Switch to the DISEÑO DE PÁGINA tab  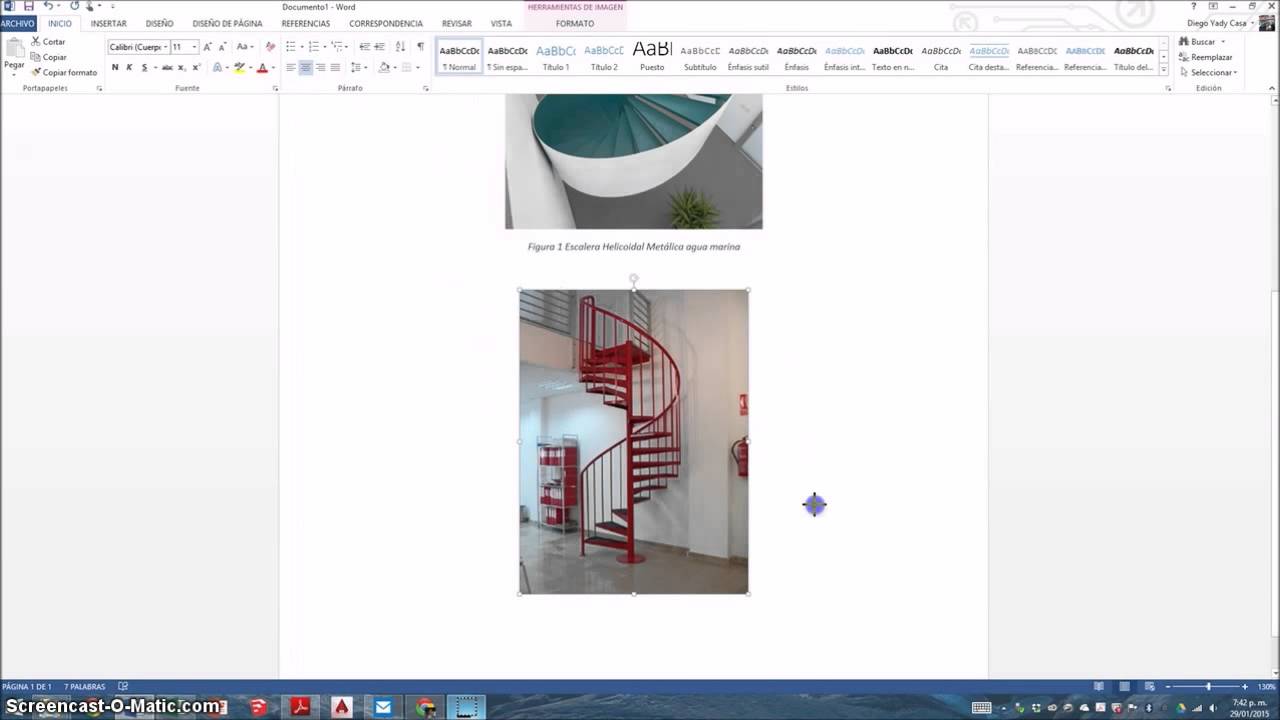[x=227, y=23]
